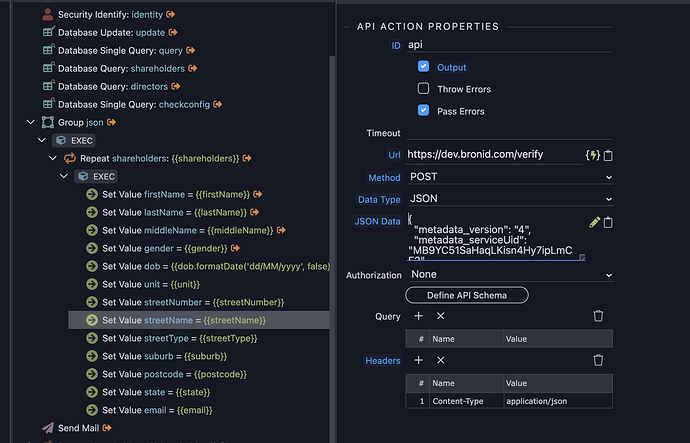Click the Database Query directors table icon
Image resolution: width=690 pixels, height=443 pixels.
point(48,86)
